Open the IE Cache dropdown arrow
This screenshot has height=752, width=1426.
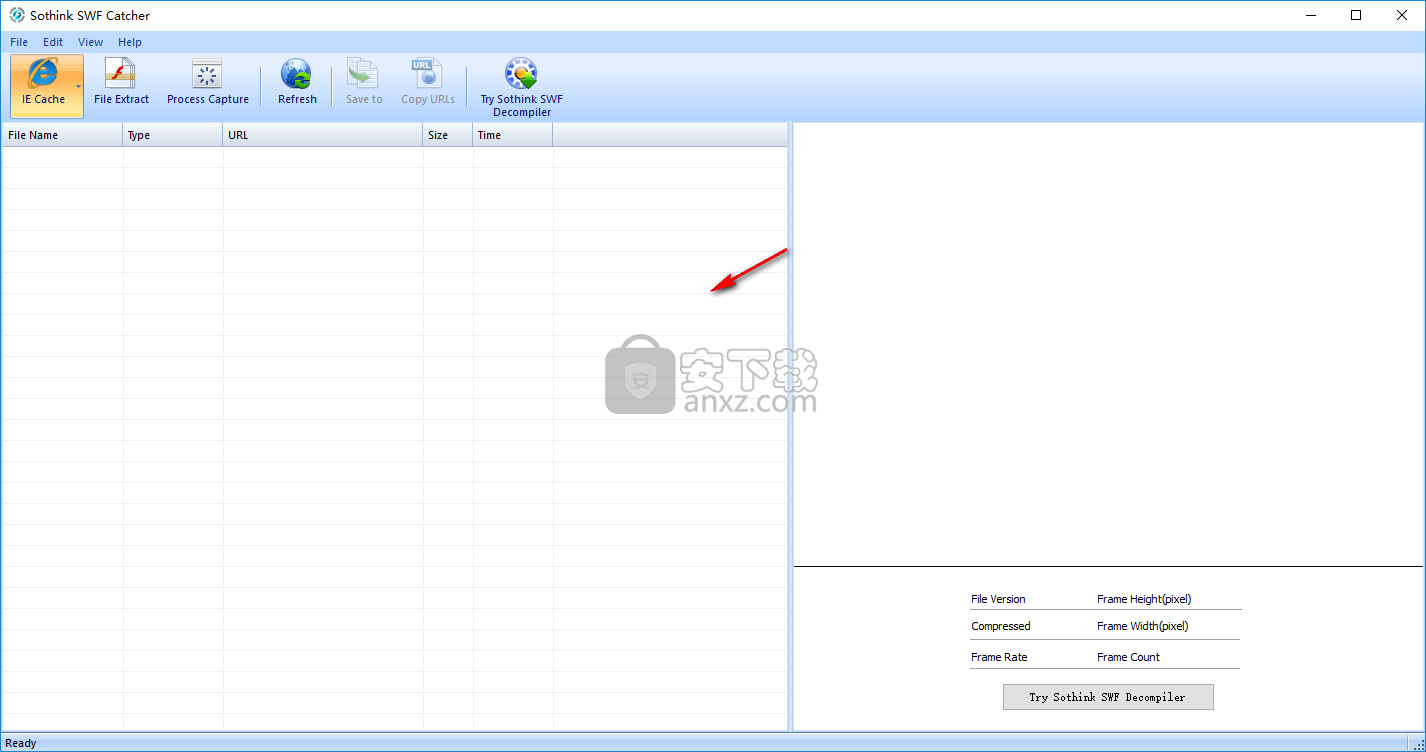pyautogui.click(x=79, y=86)
